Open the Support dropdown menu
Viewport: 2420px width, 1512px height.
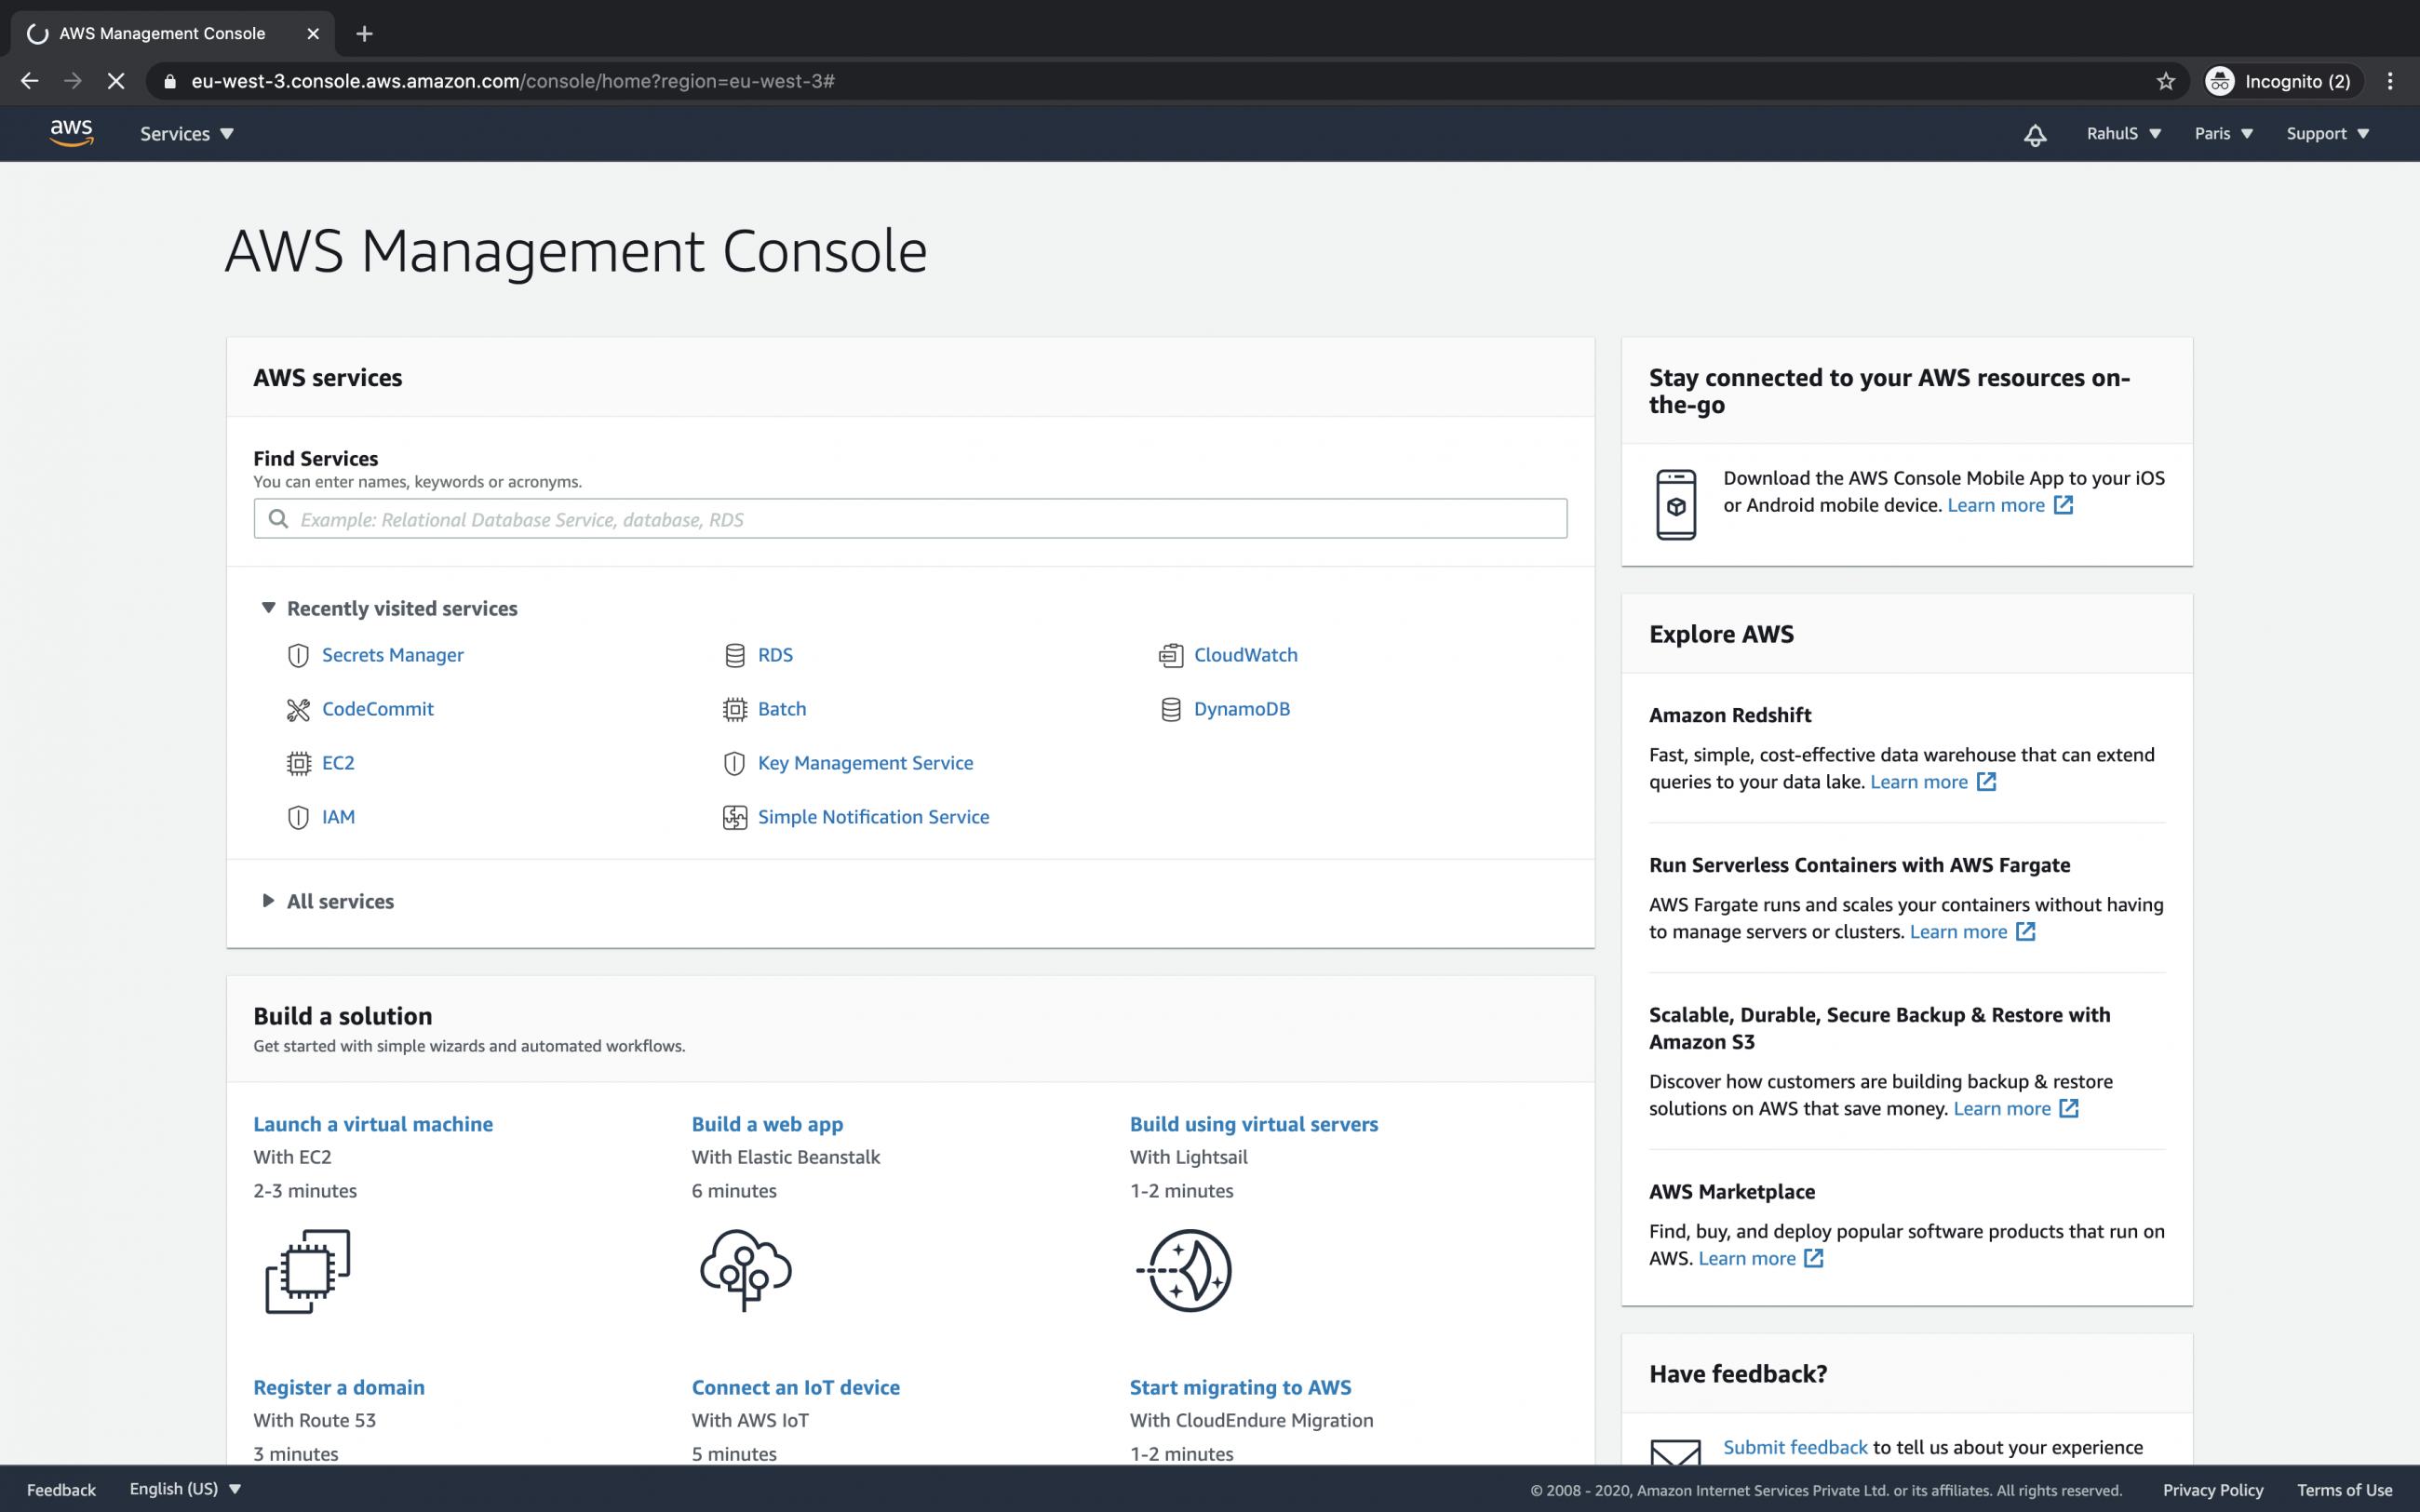(2328, 134)
